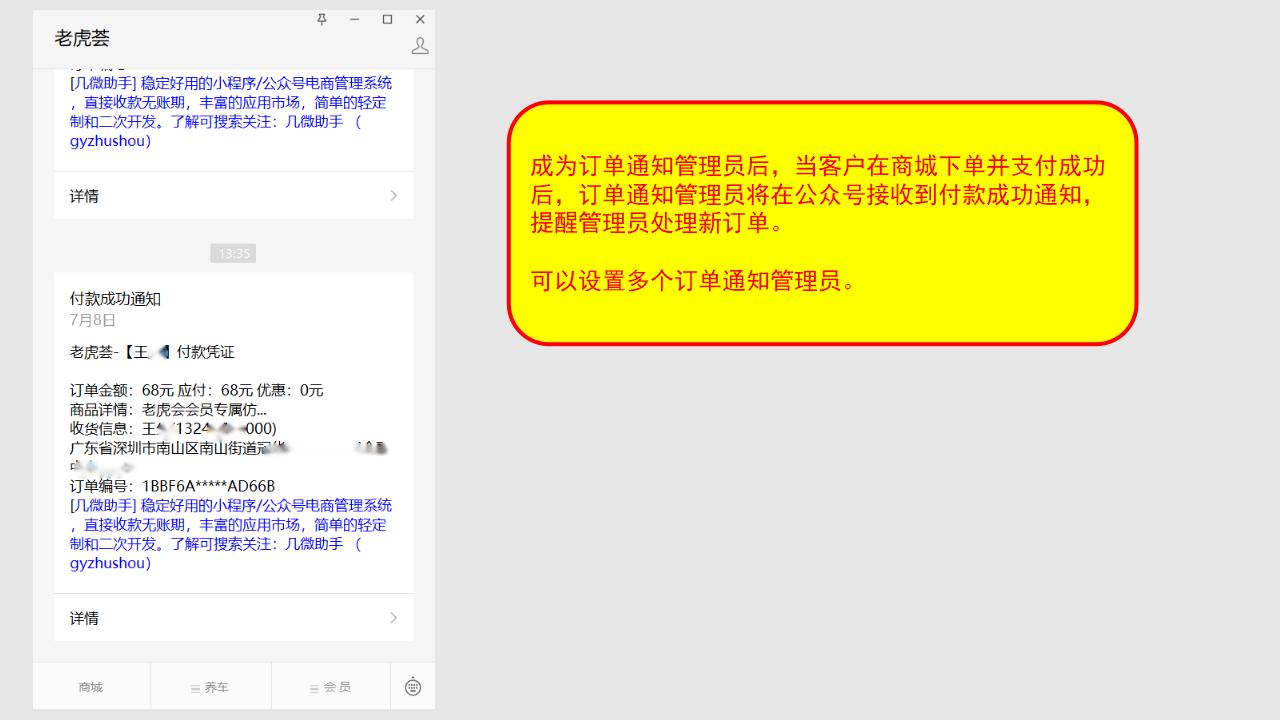Click the 付款成功通知 title

click(115, 299)
